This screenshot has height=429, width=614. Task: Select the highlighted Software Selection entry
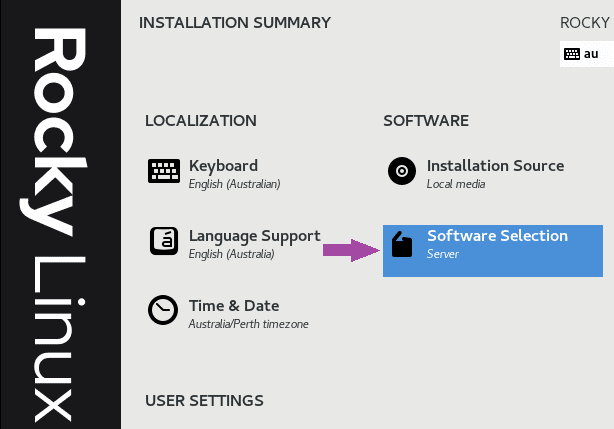point(493,251)
